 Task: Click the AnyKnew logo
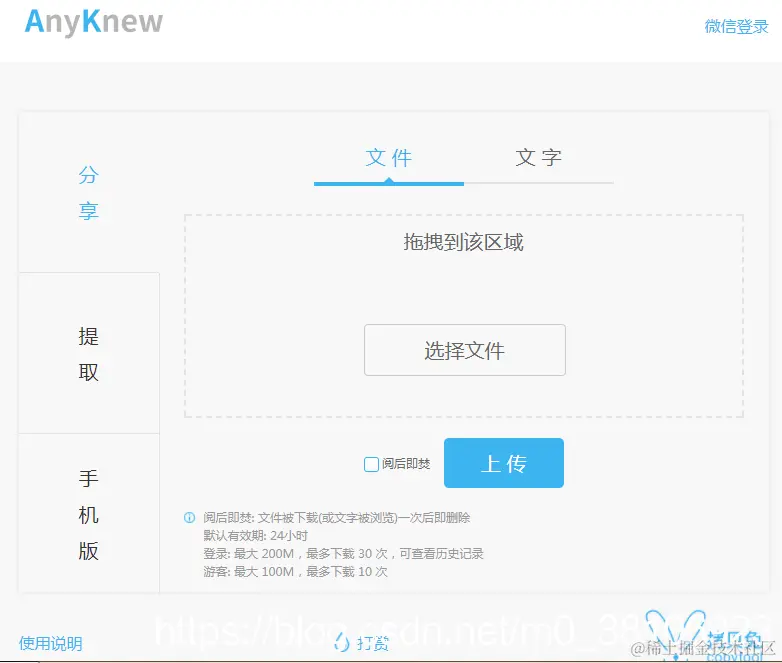94,22
